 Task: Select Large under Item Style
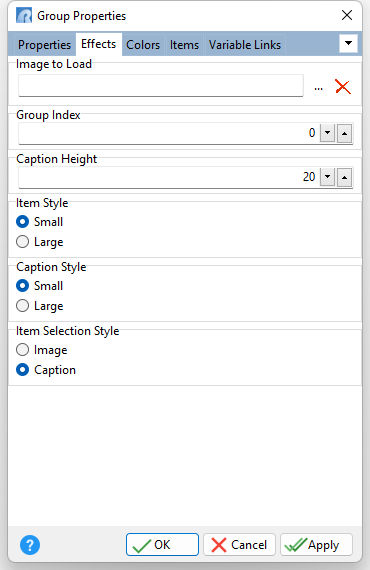click(x=40, y=242)
